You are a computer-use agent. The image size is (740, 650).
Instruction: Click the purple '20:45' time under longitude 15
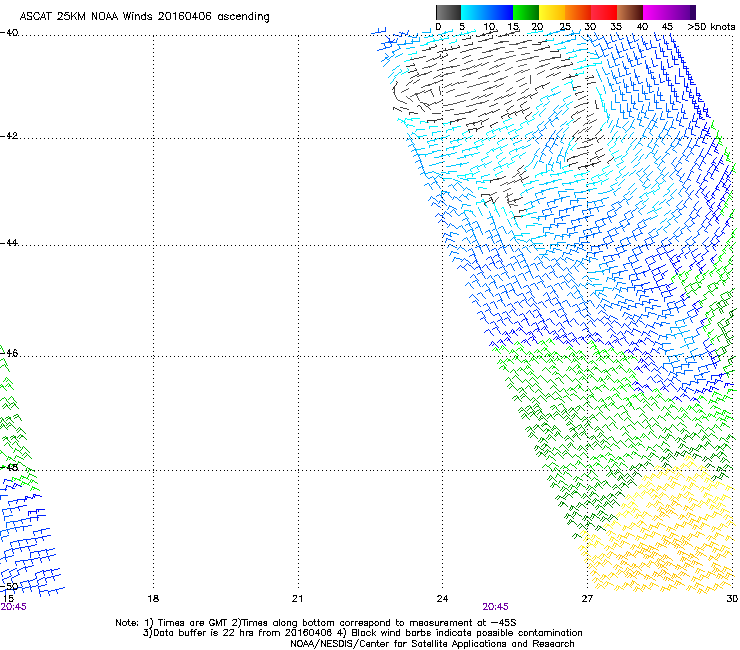coord(13,607)
